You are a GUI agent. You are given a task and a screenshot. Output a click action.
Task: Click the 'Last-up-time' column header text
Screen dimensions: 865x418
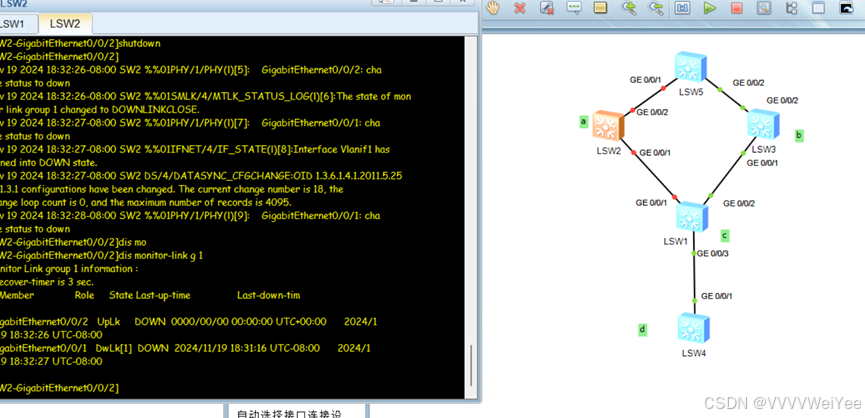(163, 295)
